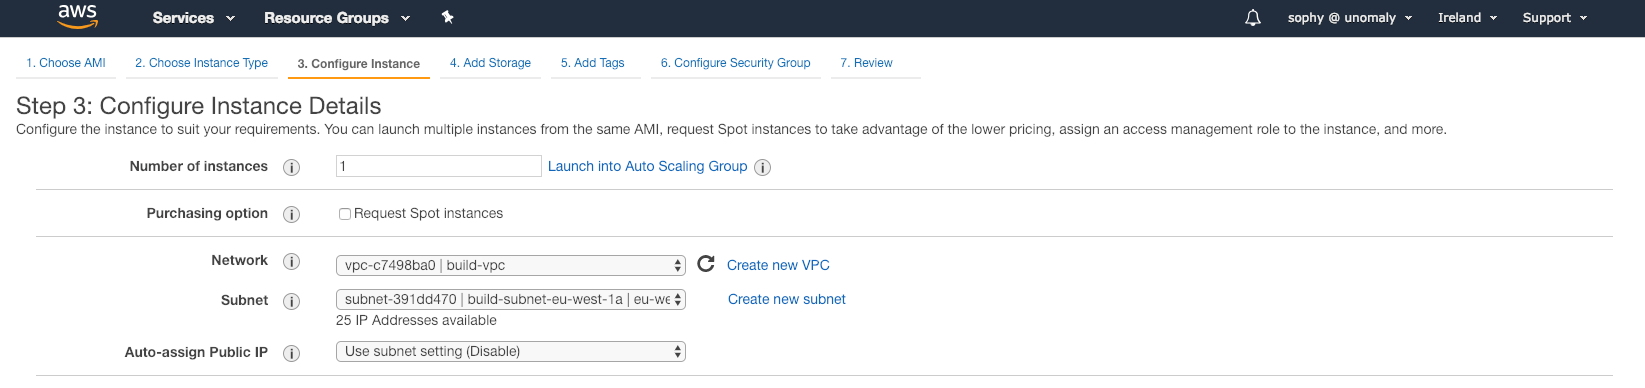The width and height of the screenshot is (1645, 388).
Task: Open the Subnet dropdown
Action: (511, 299)
